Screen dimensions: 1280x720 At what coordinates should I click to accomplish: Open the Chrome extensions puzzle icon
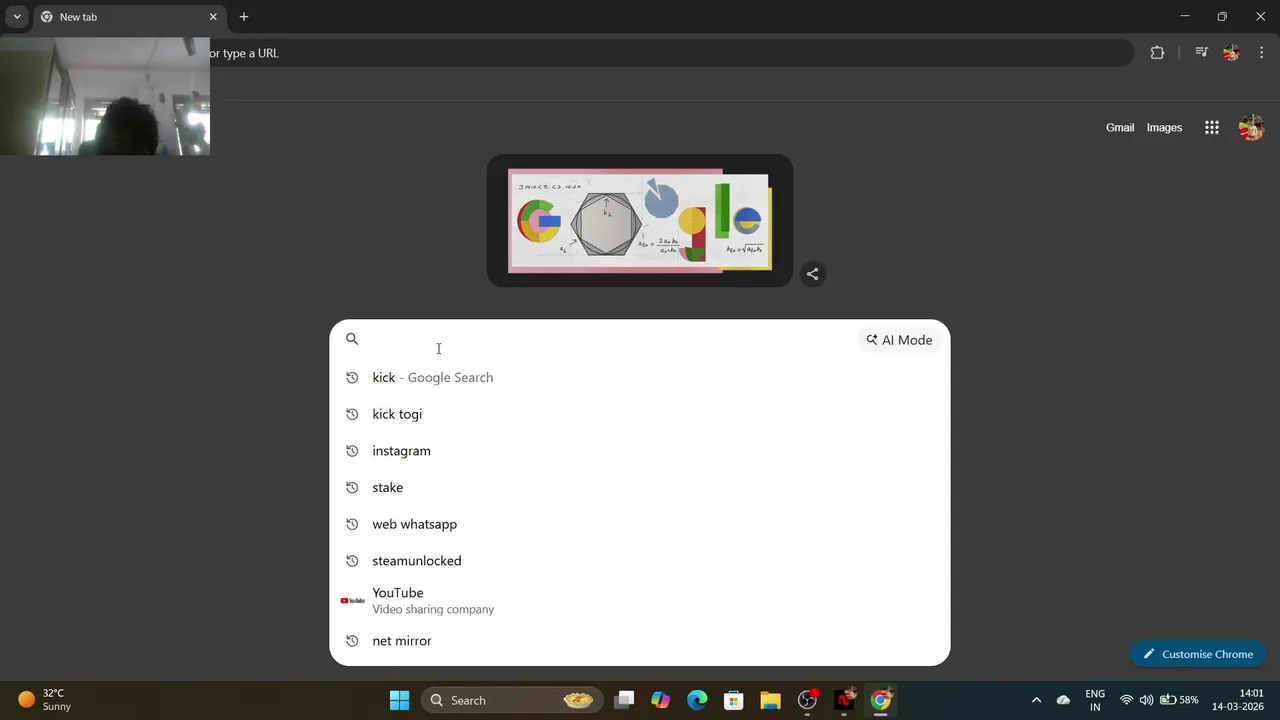[x=1157, y=53]
